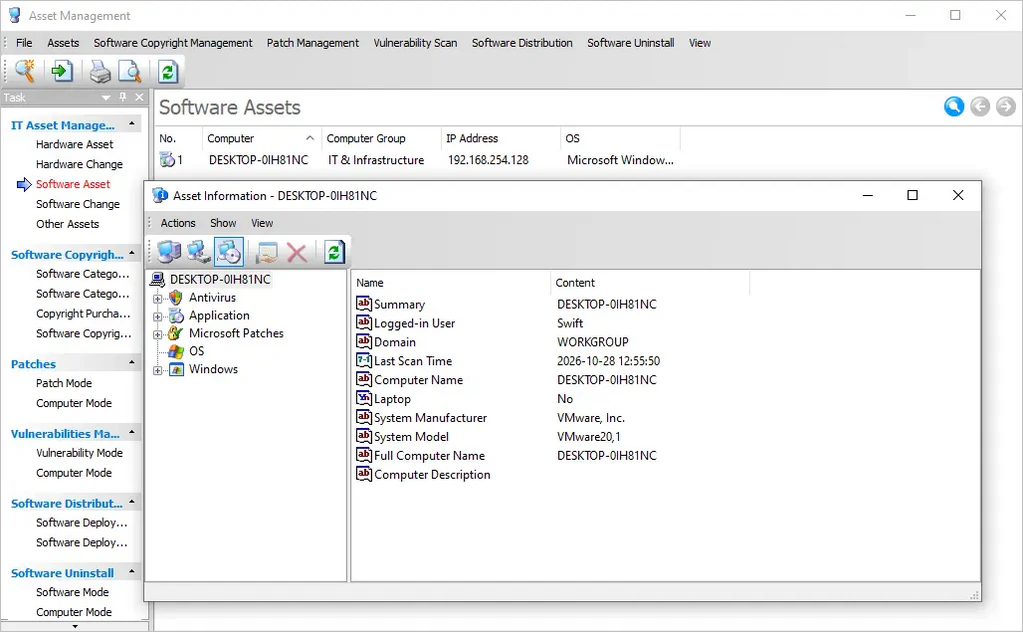Viewport: 1023px width, 632px height.
Task: Sort by the Computer column header
Action: [x=261, y=138]
